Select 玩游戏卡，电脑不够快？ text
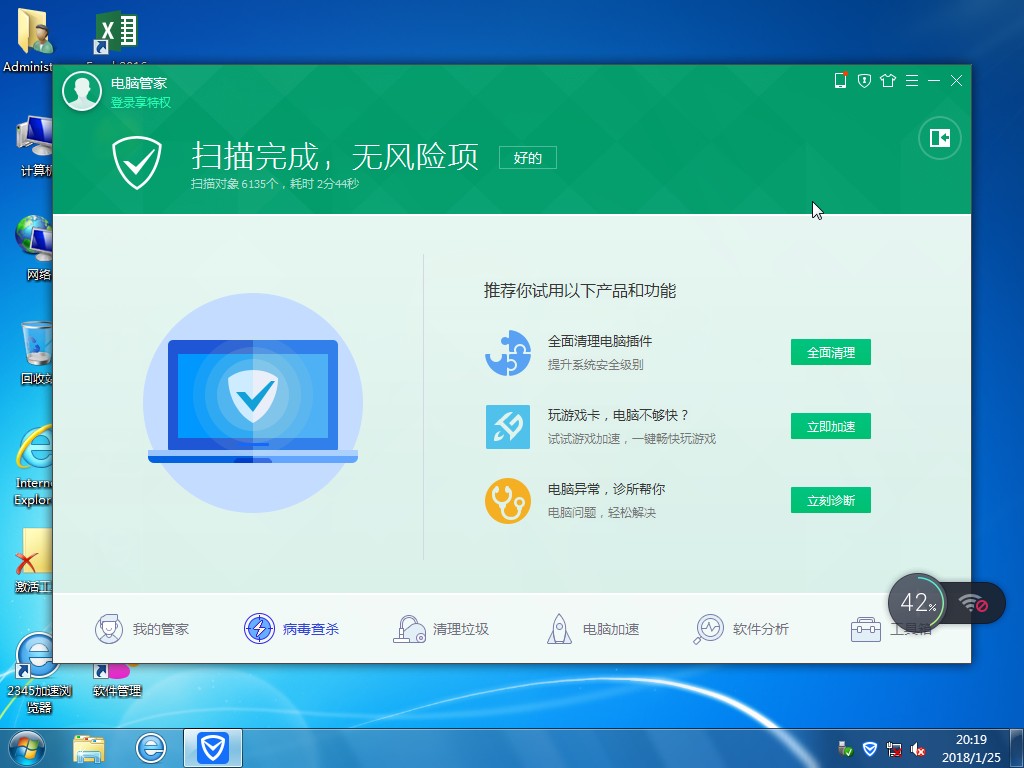 pos(618,415)
